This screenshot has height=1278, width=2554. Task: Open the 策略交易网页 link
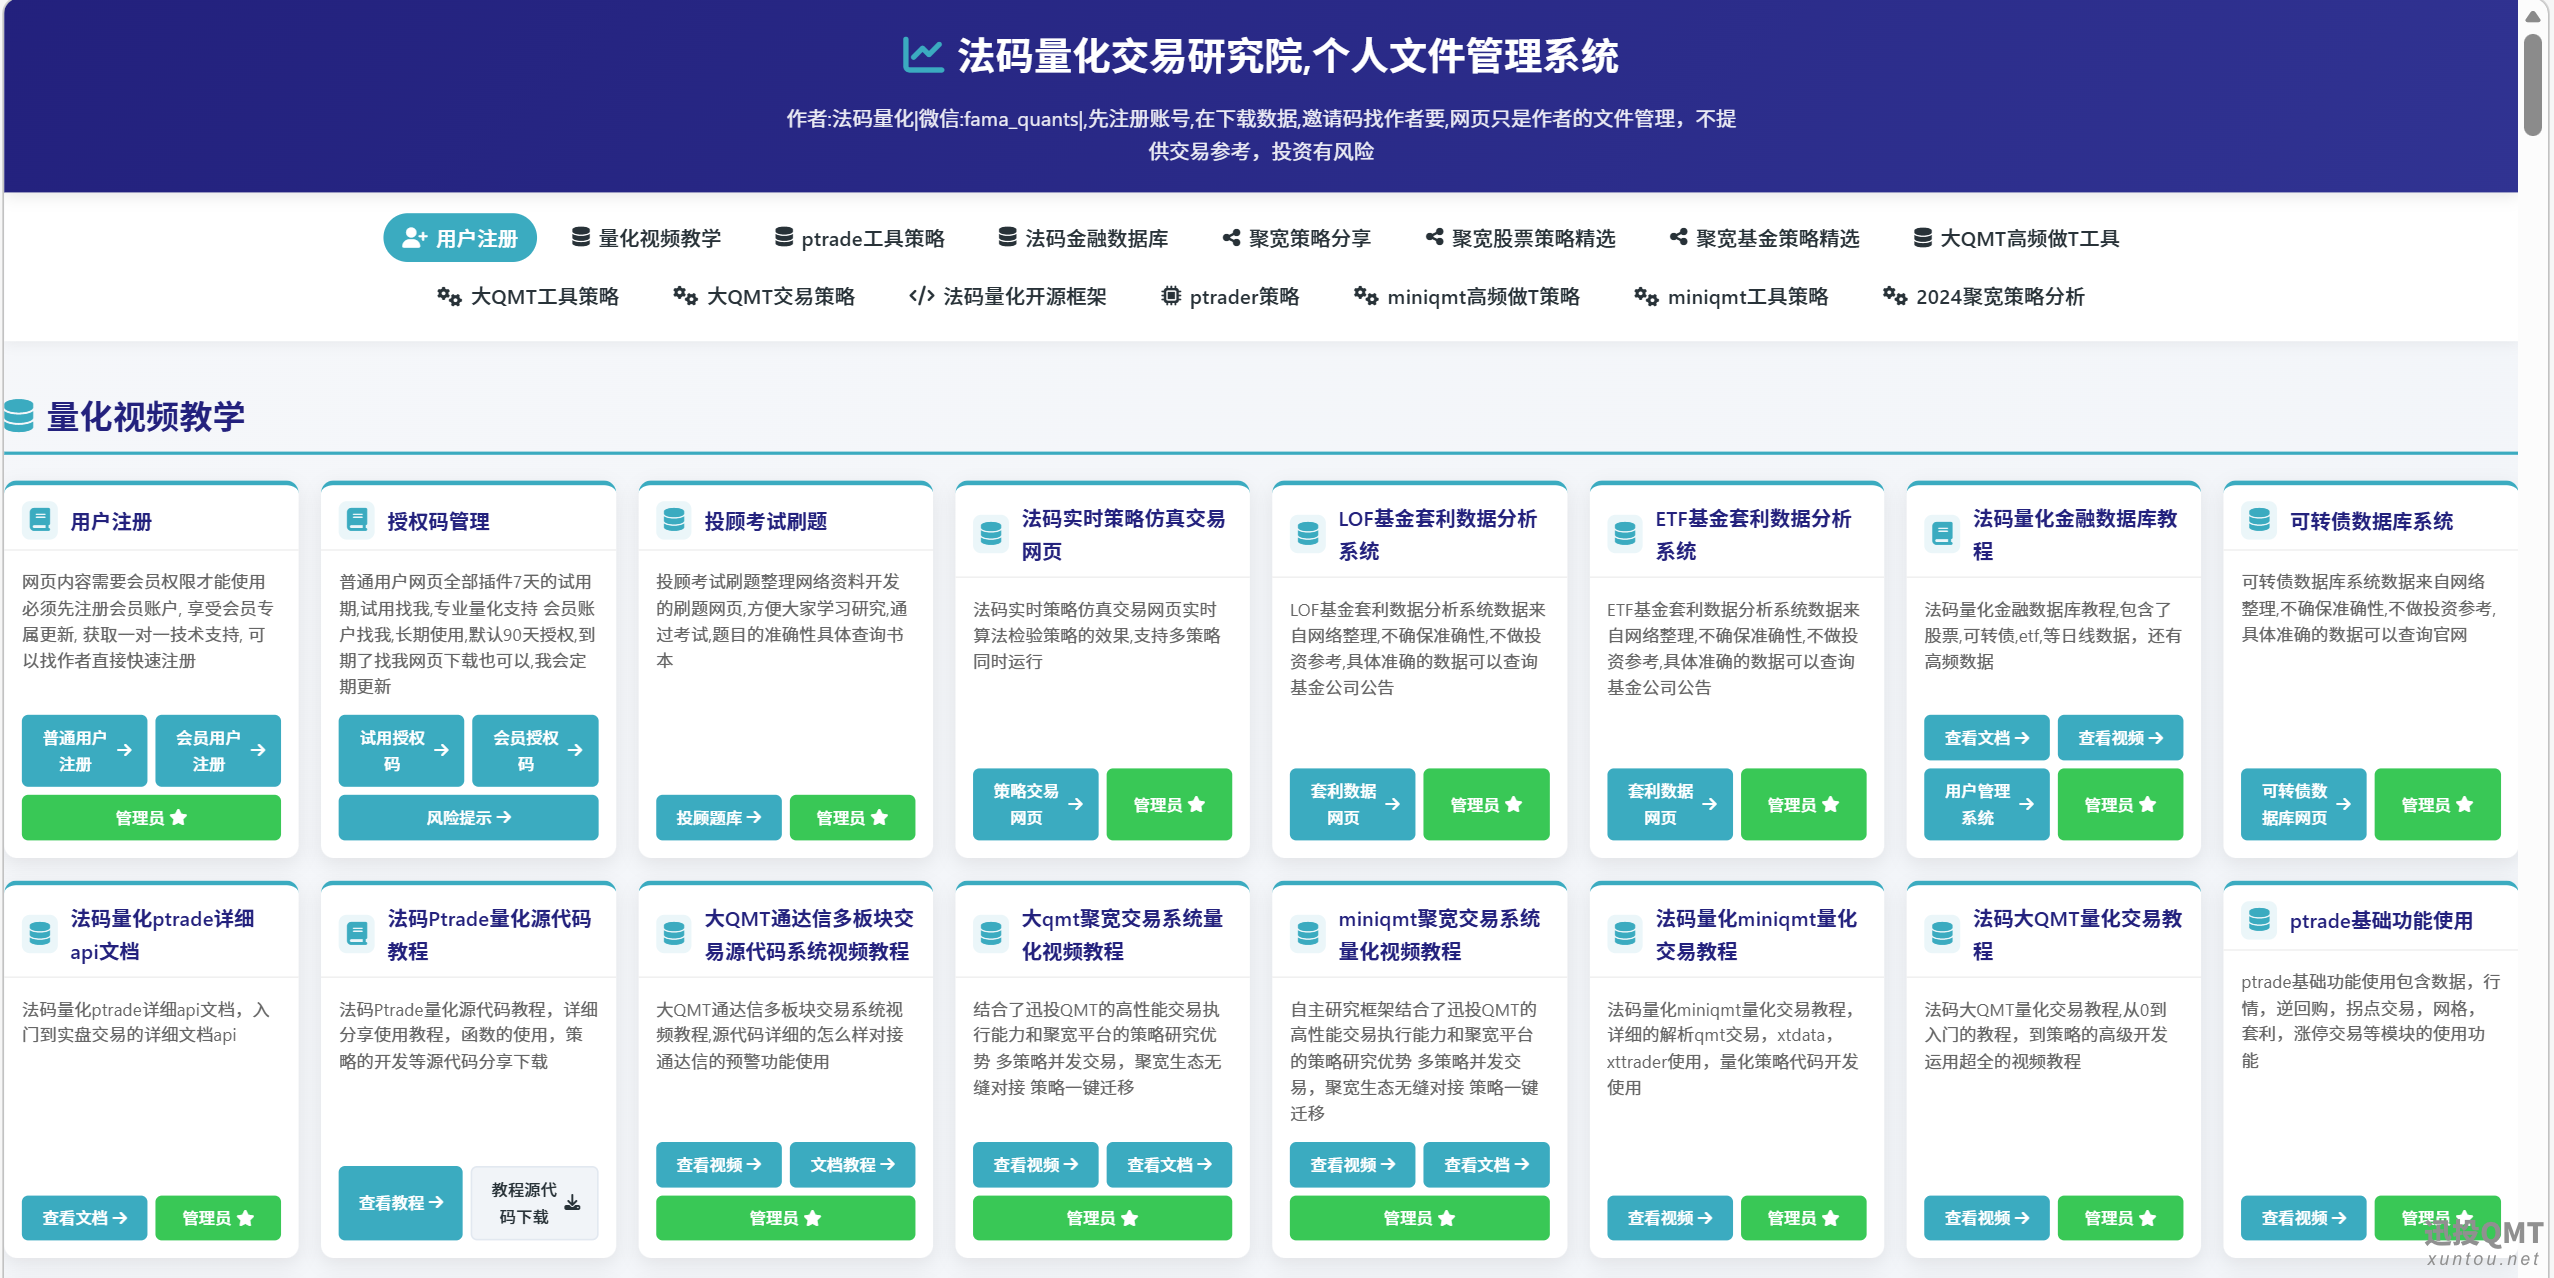pos(1035,804)
